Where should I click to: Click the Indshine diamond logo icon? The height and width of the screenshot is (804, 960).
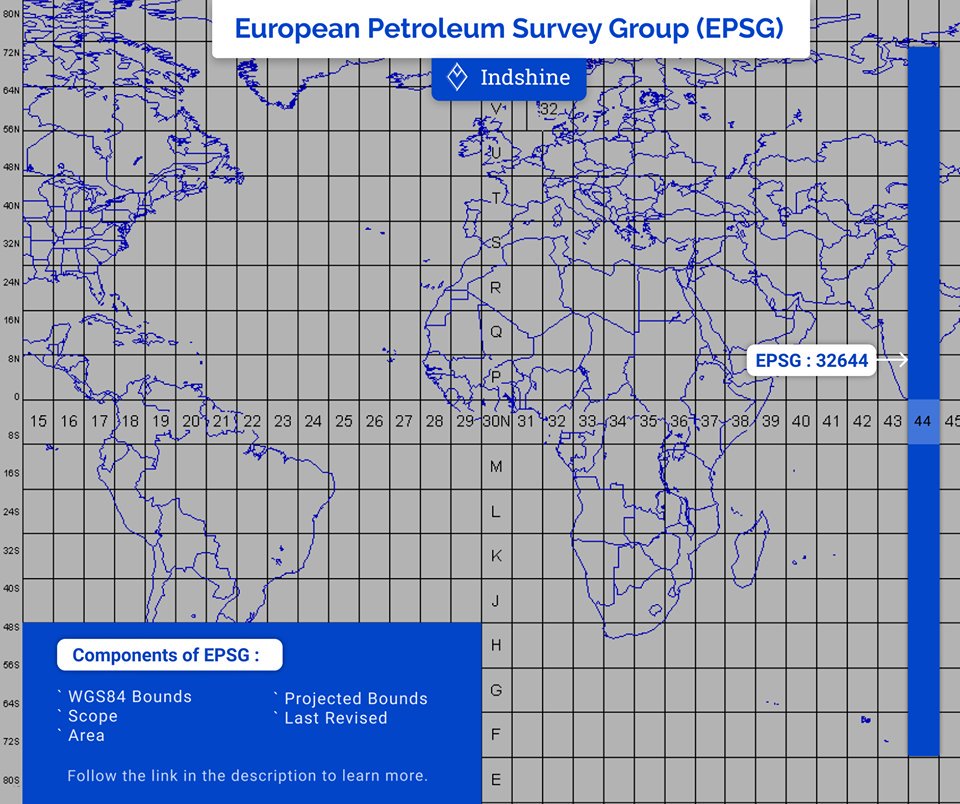tap(458, 77)
